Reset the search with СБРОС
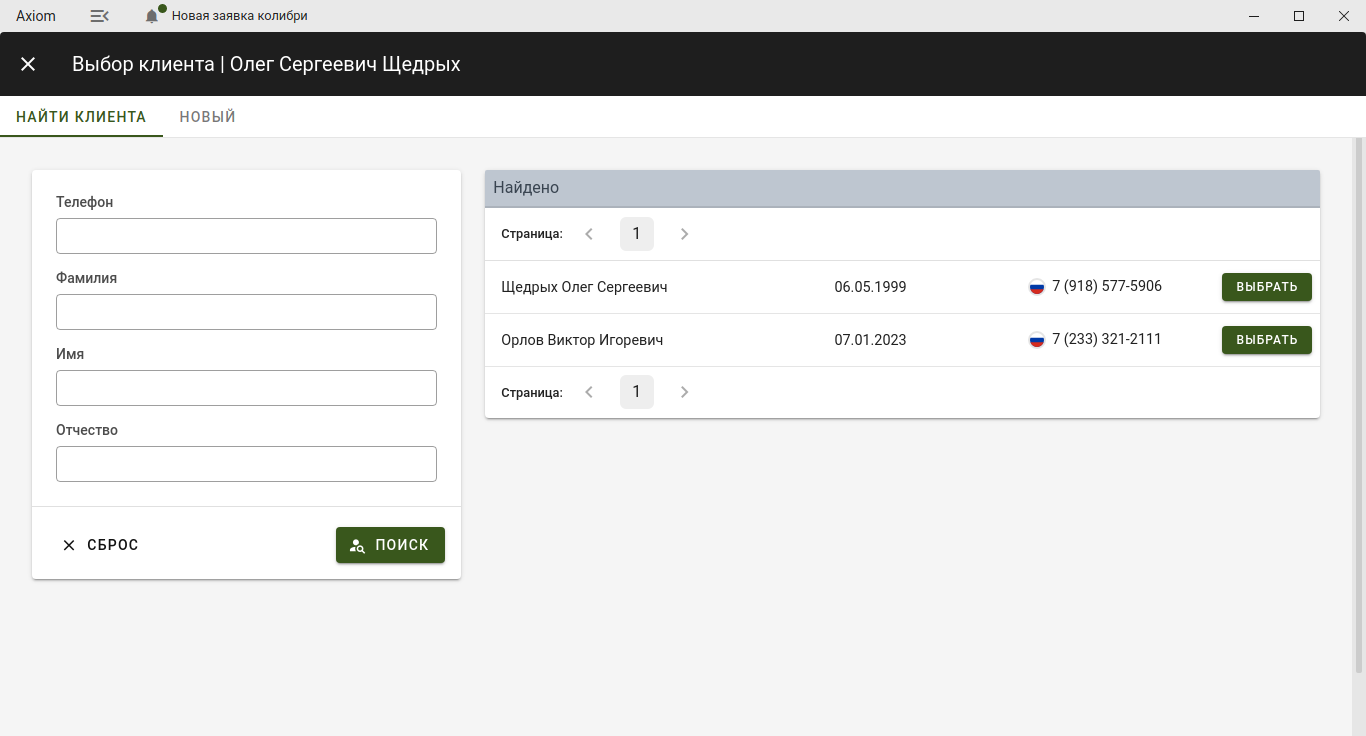The image size is (1366, 736). [100, 545]
